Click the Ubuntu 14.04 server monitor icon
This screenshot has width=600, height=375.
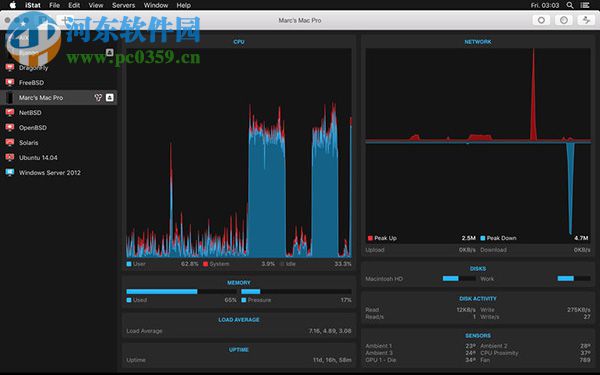point(10,157)
